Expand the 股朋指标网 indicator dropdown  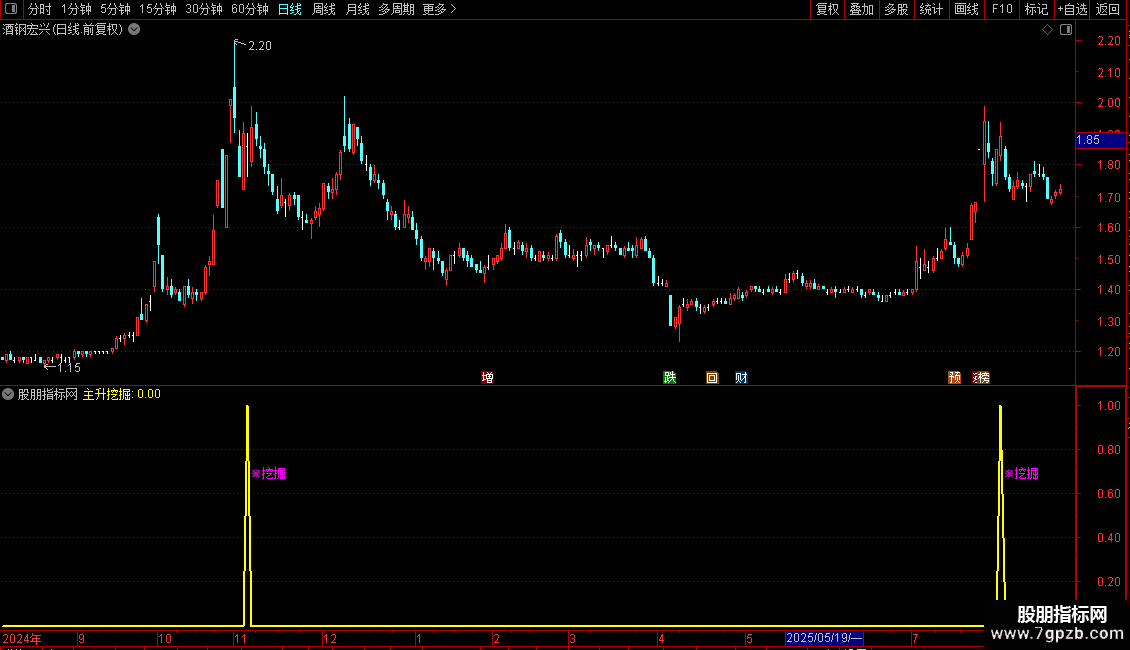coord(8,394)
